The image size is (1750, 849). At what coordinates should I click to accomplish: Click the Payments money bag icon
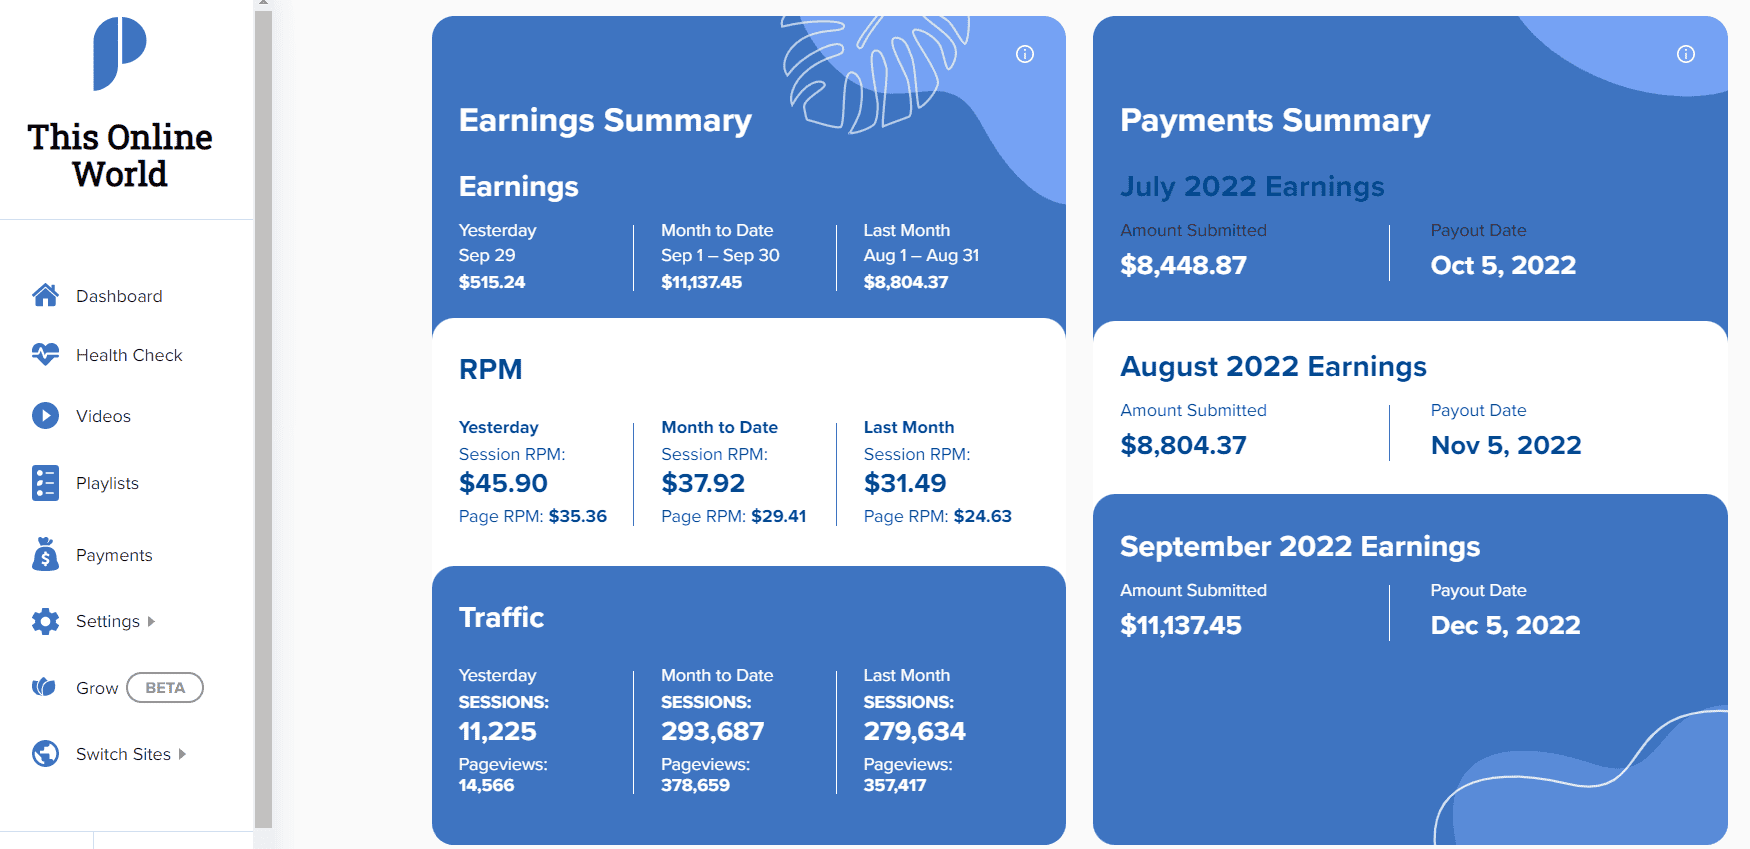click(x=45, y=554)
